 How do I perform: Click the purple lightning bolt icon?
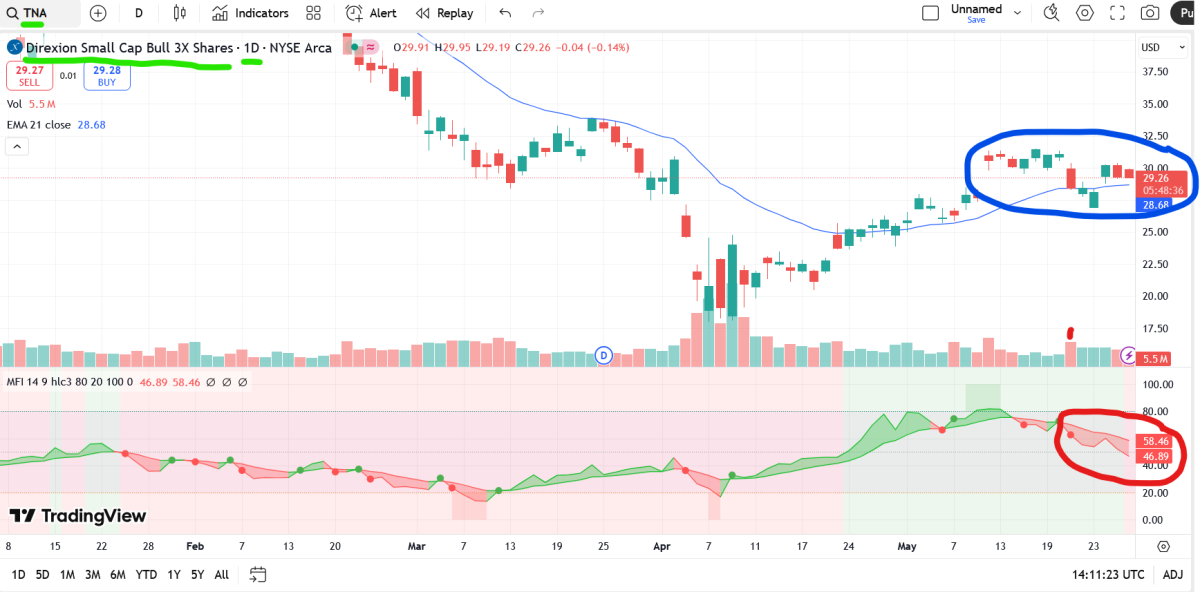tap(1128, 355)
